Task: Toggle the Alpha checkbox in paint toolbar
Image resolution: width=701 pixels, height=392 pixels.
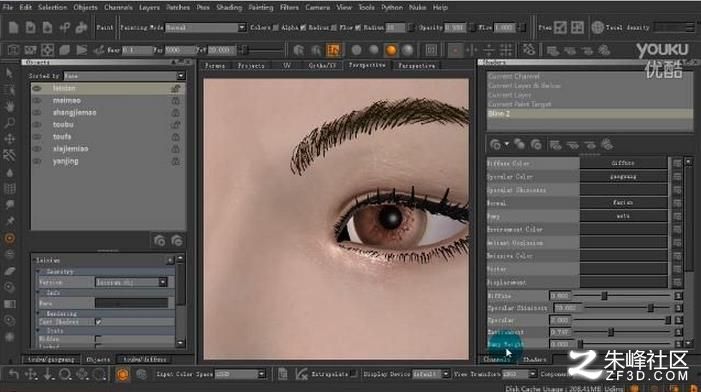Action: coord(303,28)
